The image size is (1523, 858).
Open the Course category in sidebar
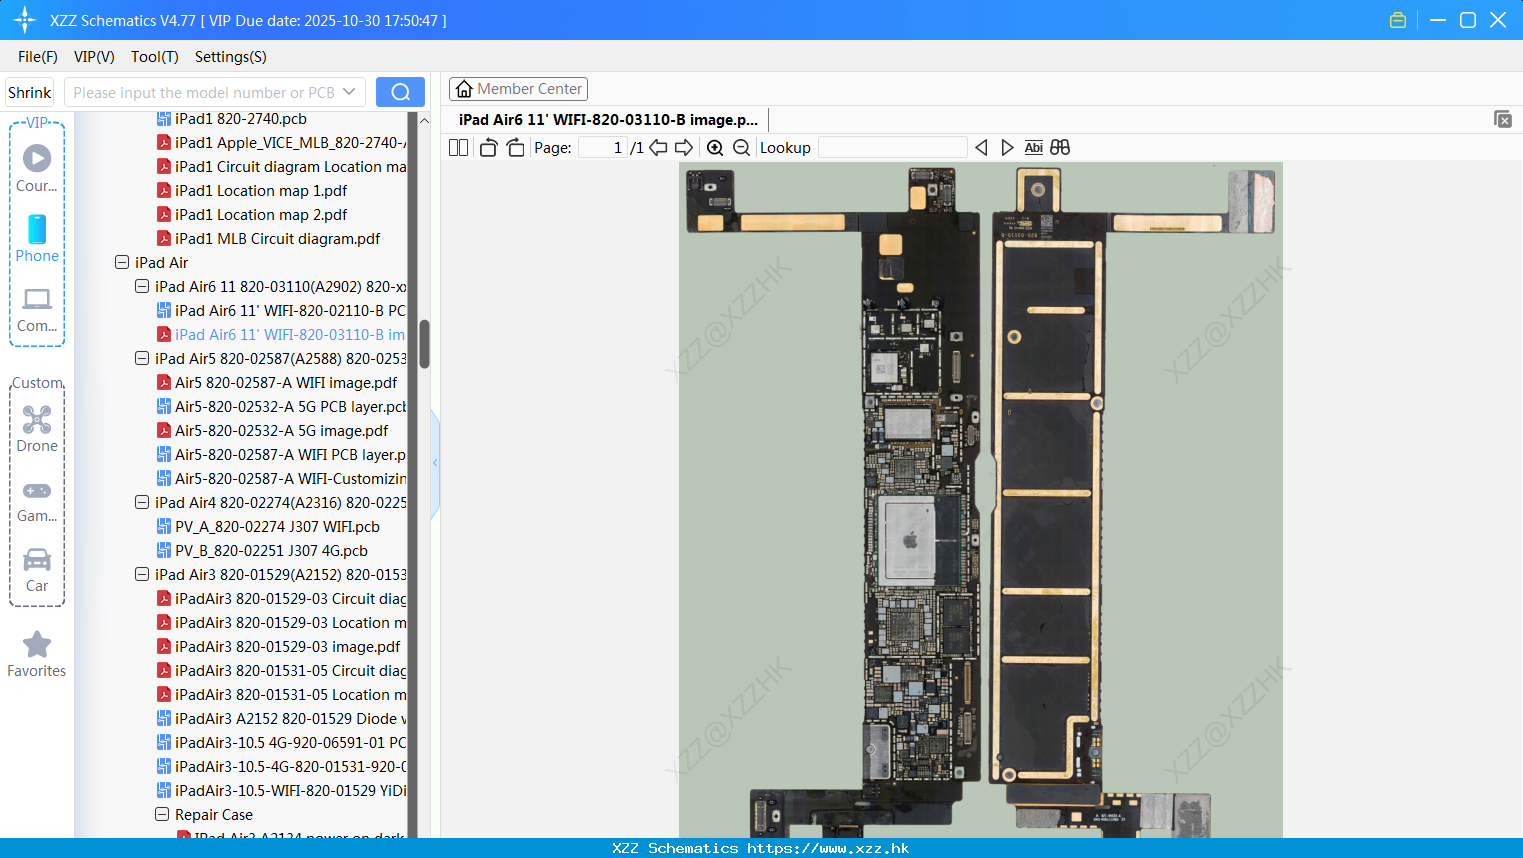coord(37,169)
